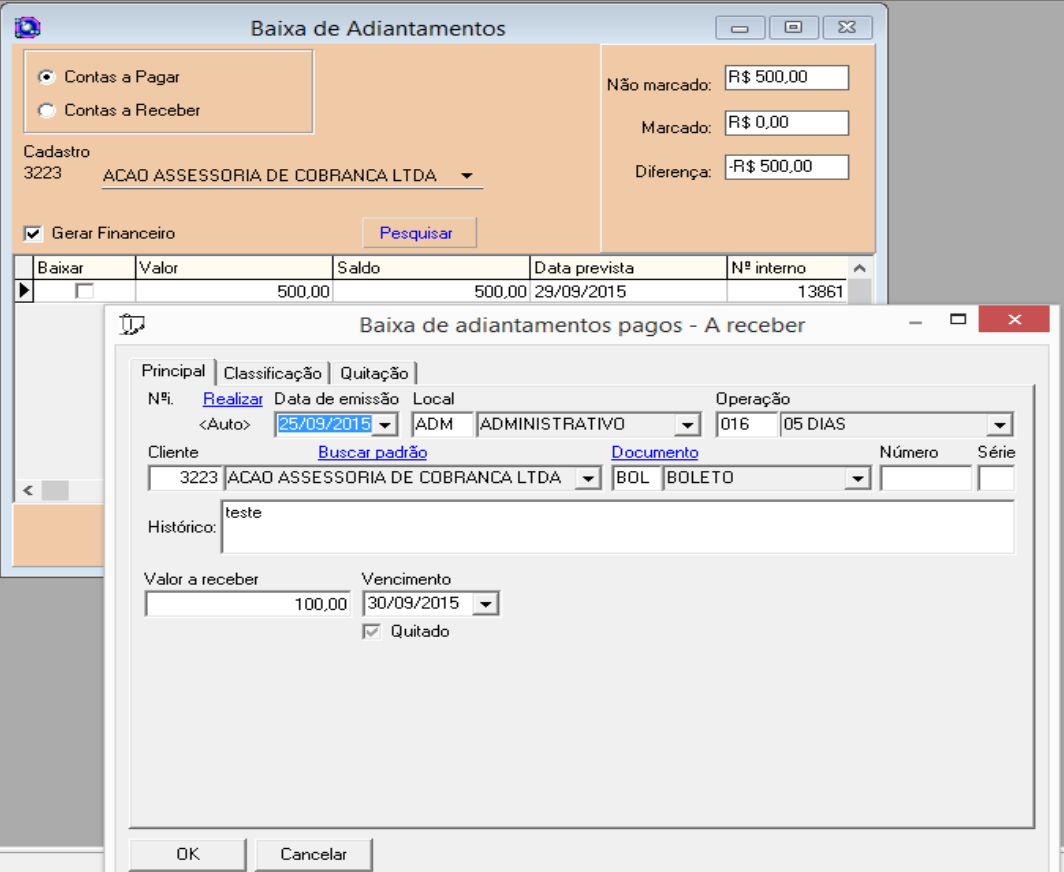Expand the Operação 05 DIAS dropdown
The height and width of the screenshot is (872, 1064).
(1000, 425)
